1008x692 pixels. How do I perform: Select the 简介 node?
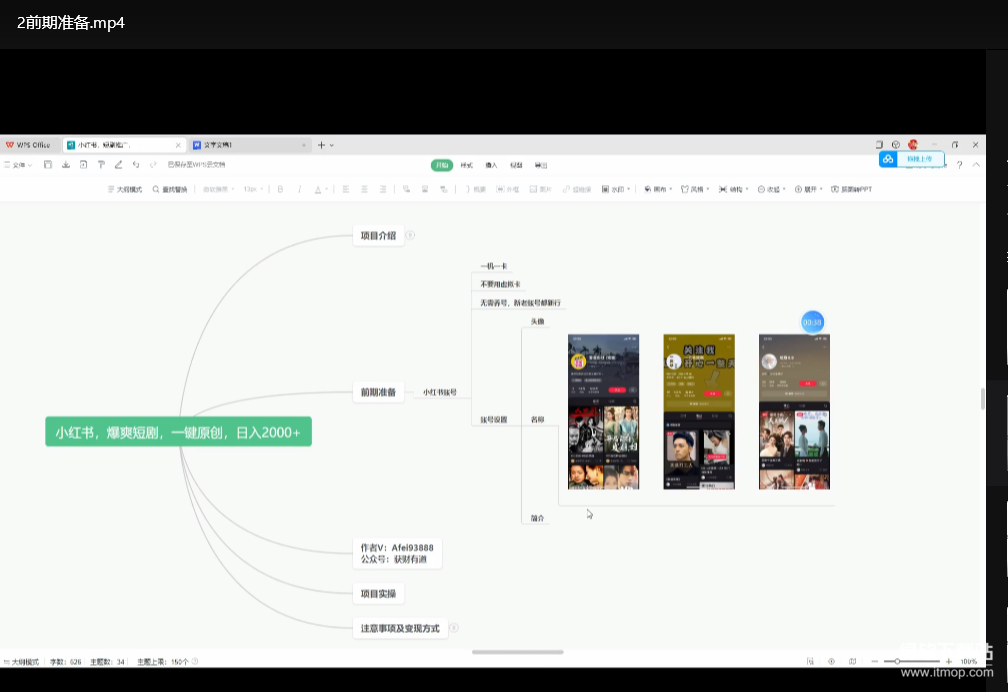tap(537, 518)
